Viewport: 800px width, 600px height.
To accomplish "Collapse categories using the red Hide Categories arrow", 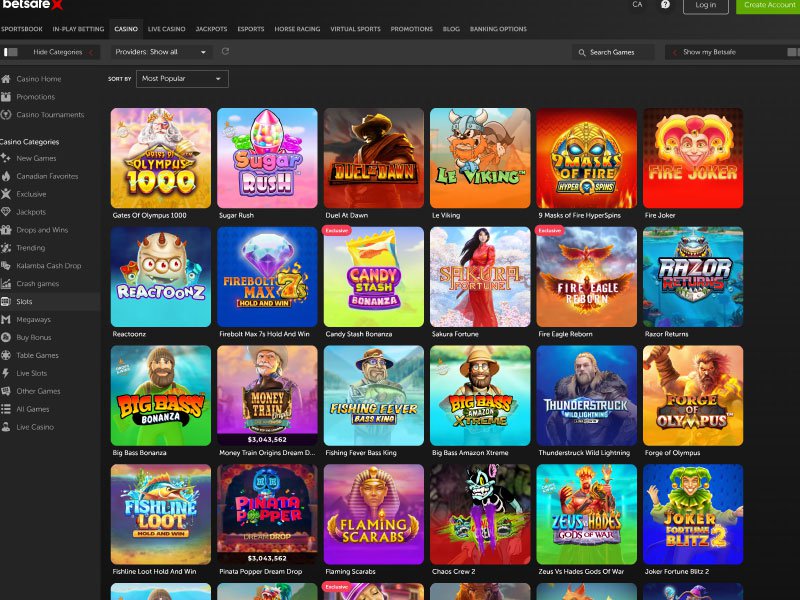I will point(91,52).
